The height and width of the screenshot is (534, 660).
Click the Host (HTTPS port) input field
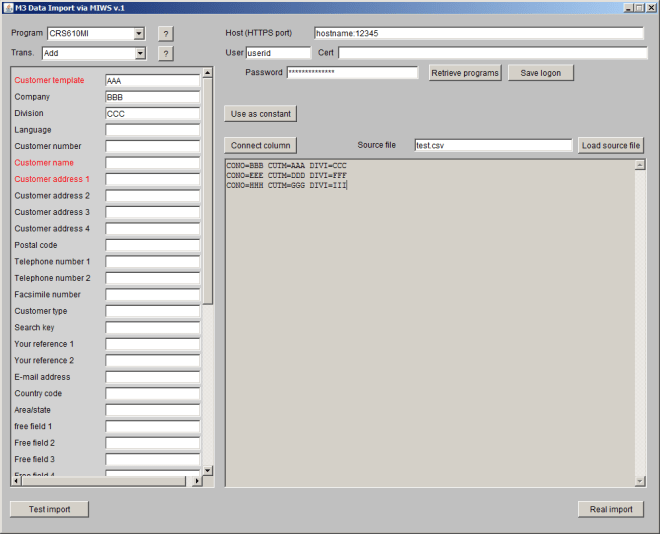(478, 33)
